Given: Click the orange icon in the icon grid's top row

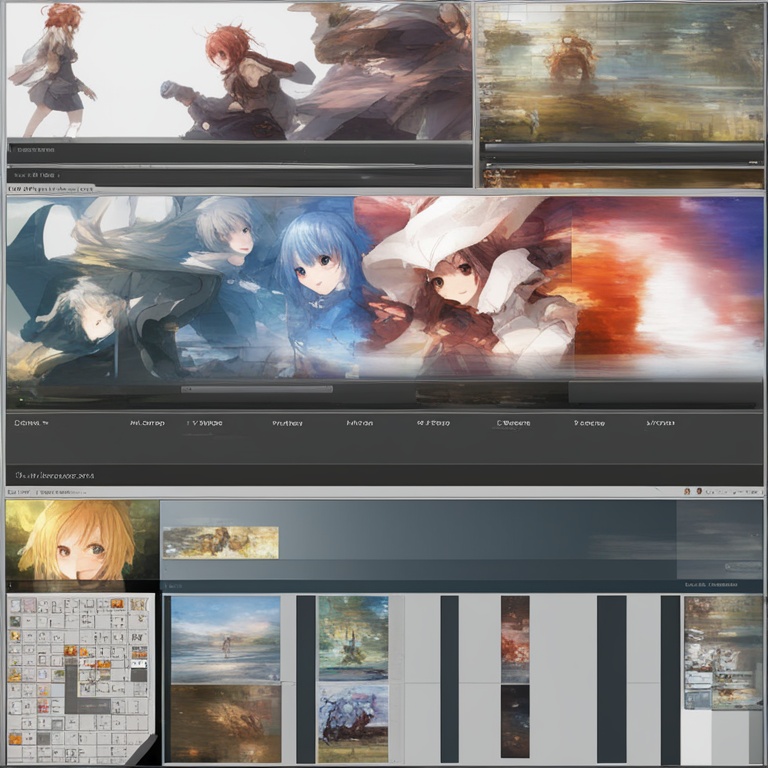Looking at the screenshot, I should tap(117, 604).
